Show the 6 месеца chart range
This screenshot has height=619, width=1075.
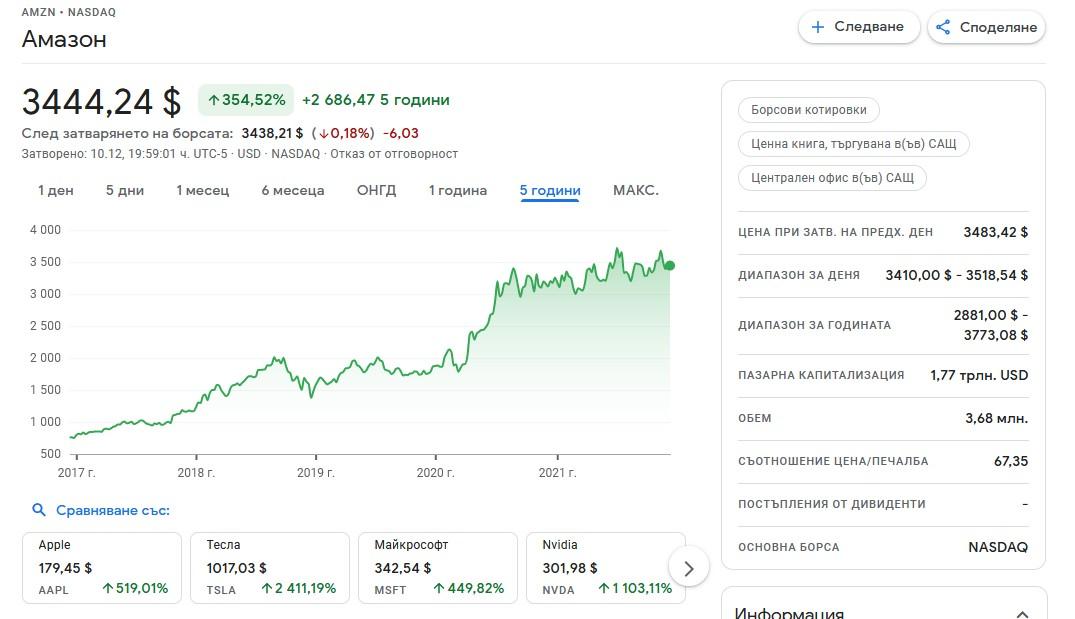pyautogui.click(x=293, y=190)
